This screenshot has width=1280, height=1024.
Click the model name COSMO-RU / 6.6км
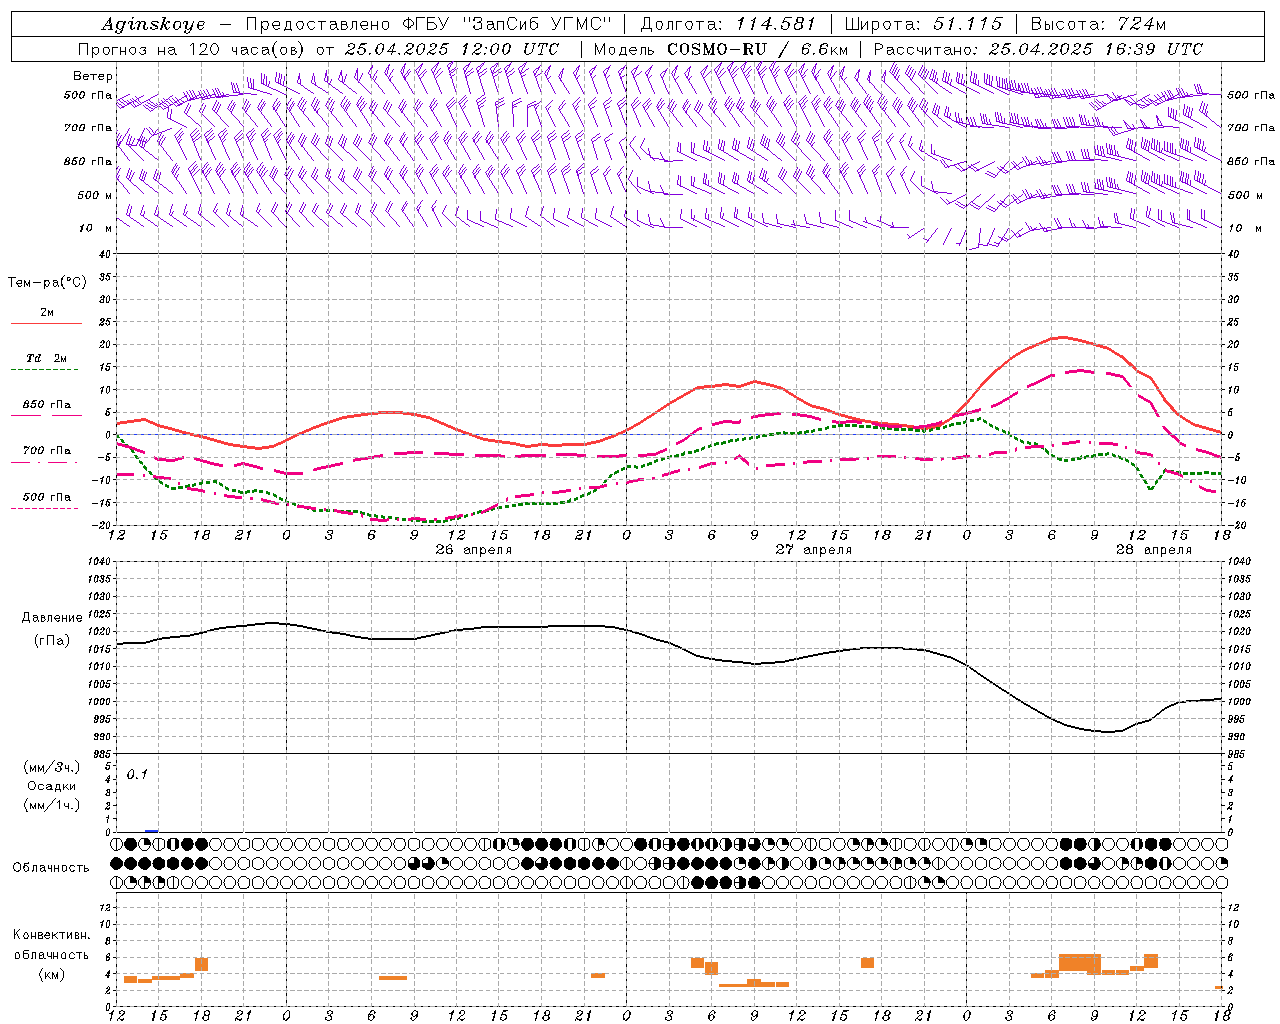(758, 49)
